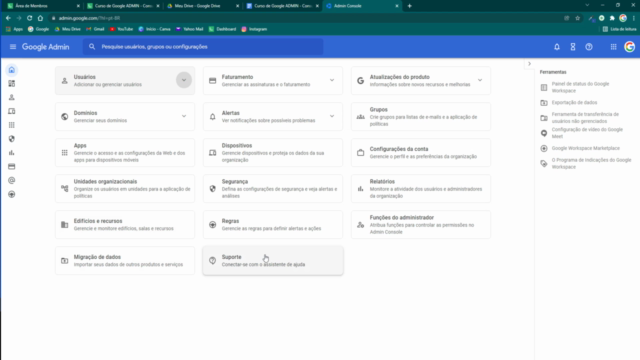Screen dimensions: 640x360
Task: Open Account at-sign icon in sidebar
Action: 11,180
